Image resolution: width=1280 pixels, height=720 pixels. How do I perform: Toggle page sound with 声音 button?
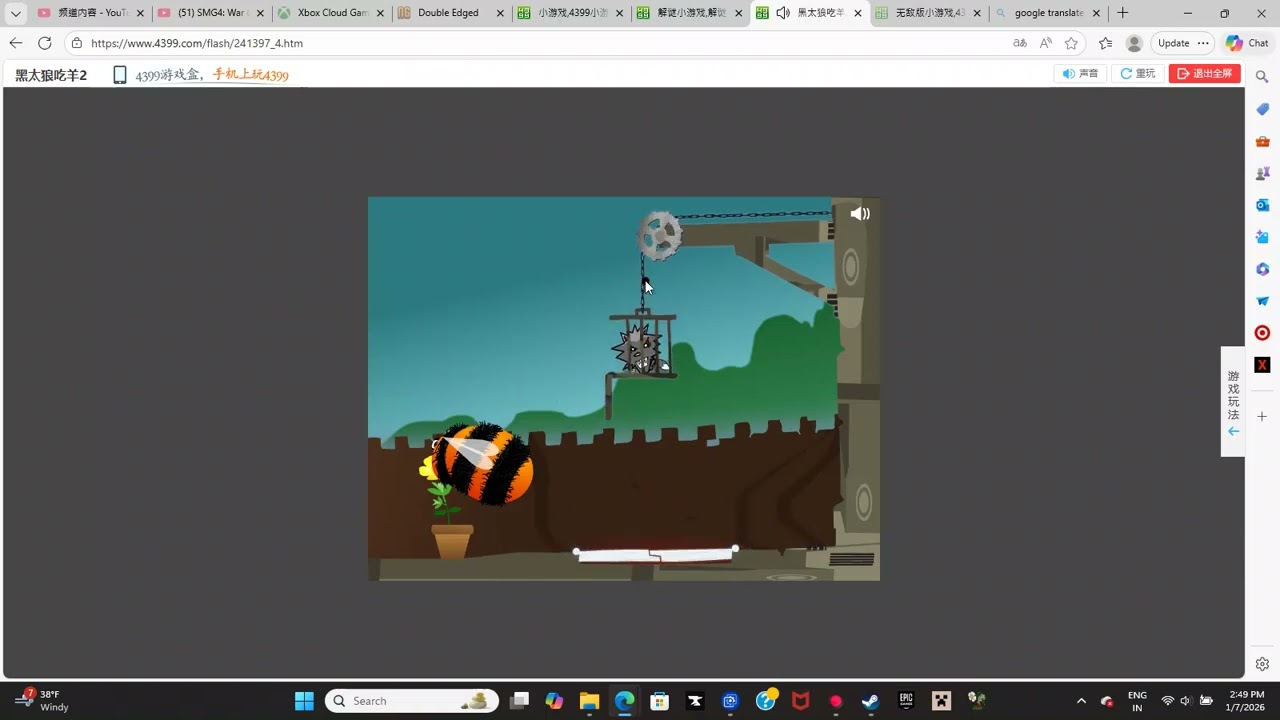[1080, 73]
